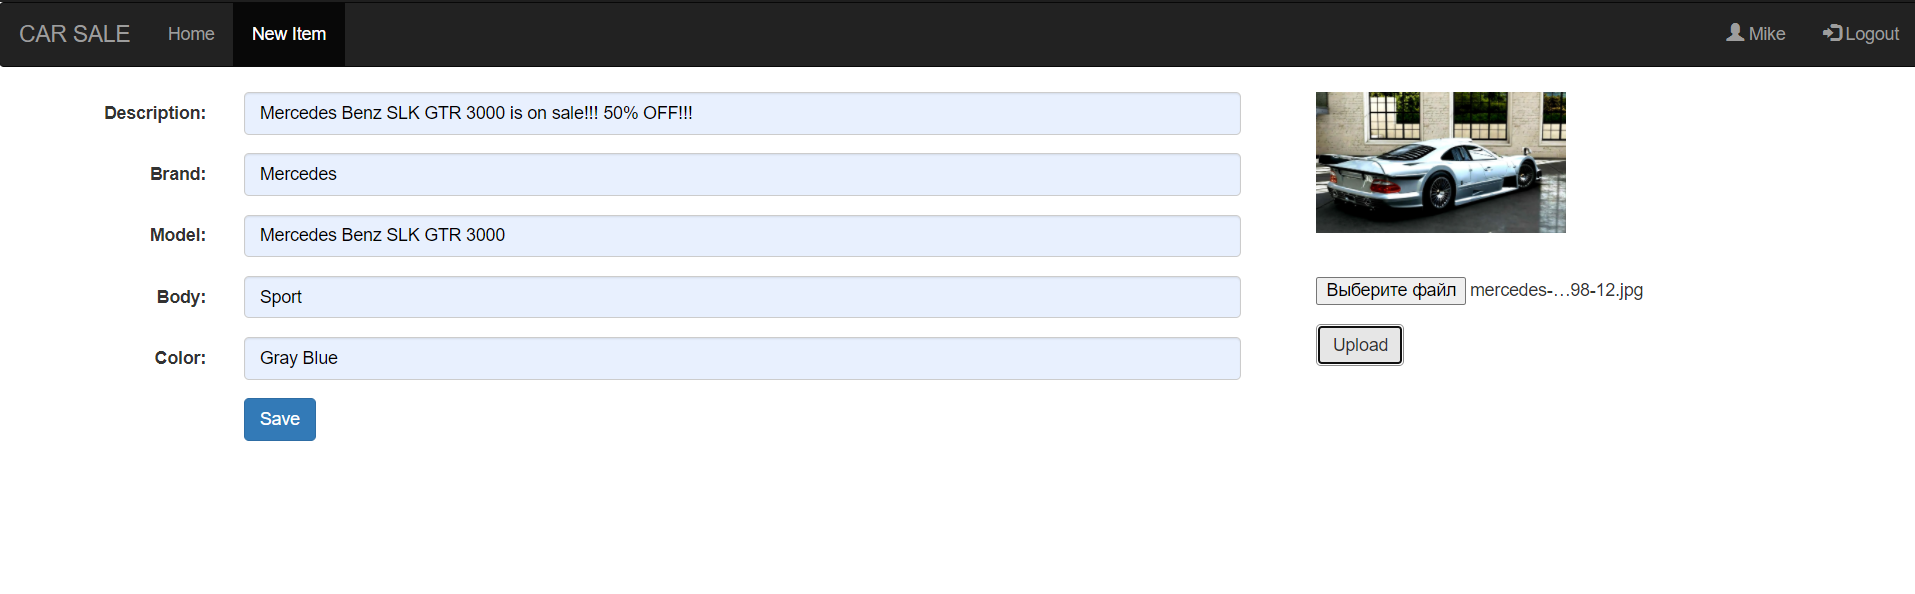Screen dimensions: 1915x594
Task: Click the Color field with Gray Blue
Action: click(x=742, y=358)
